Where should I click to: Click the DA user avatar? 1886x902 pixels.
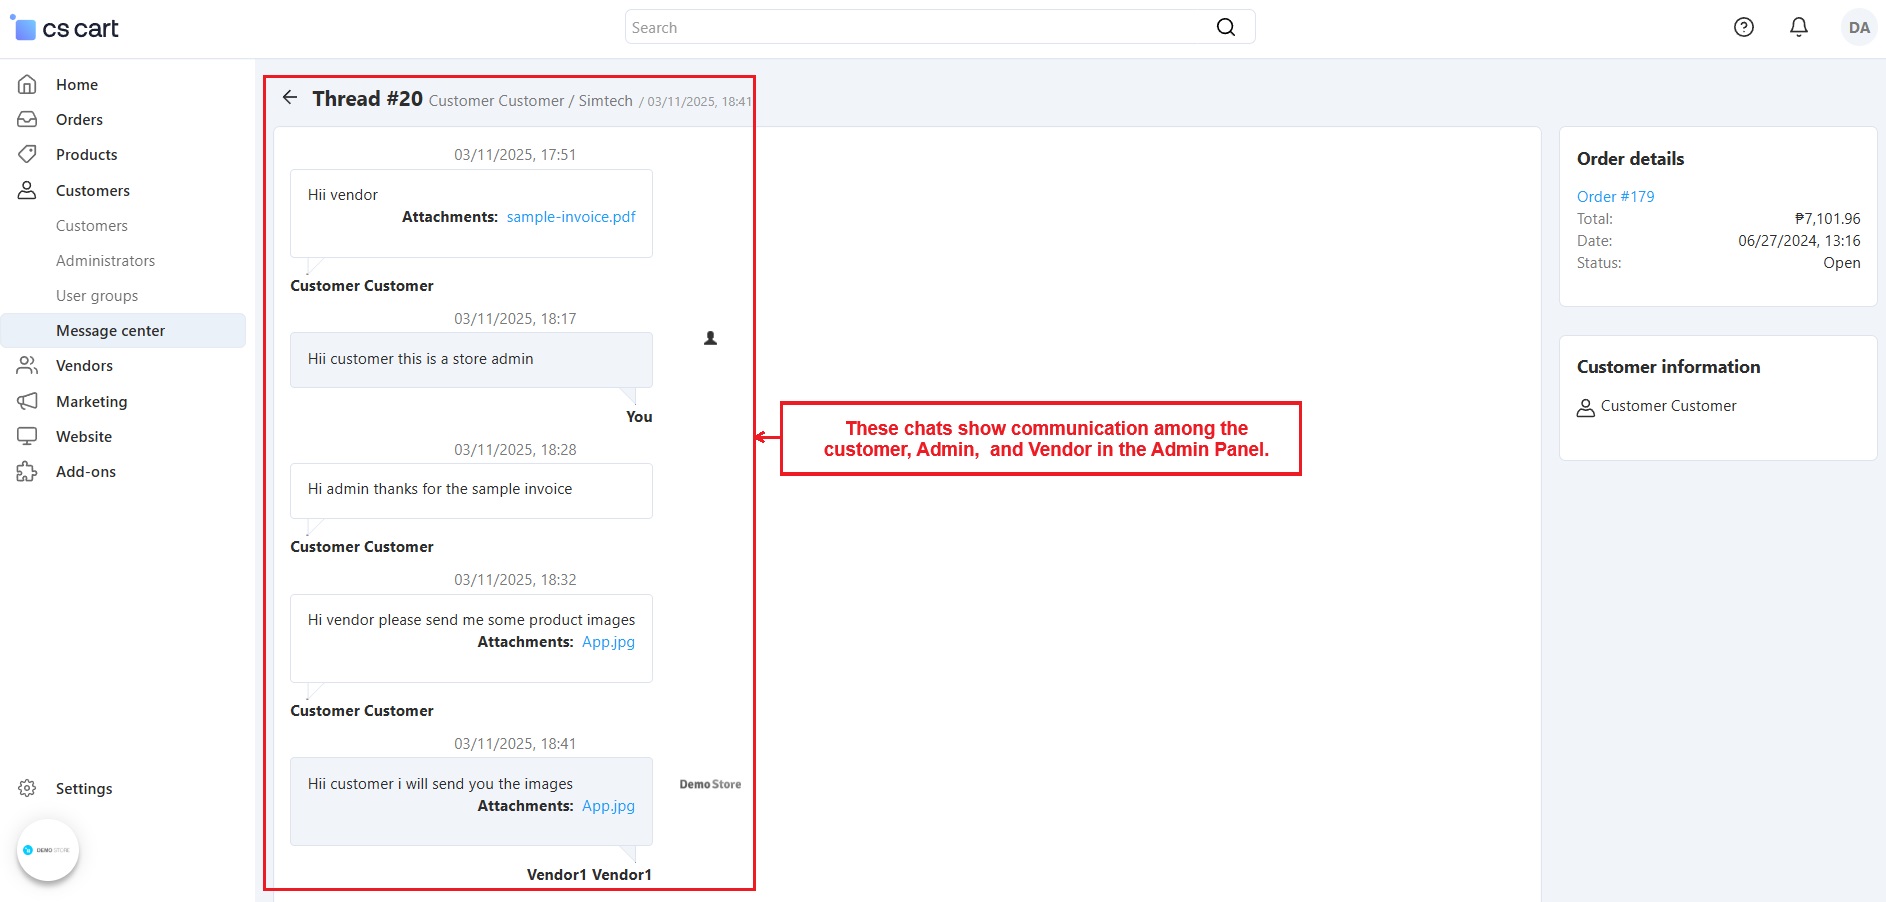click(x=1858, y=28)
